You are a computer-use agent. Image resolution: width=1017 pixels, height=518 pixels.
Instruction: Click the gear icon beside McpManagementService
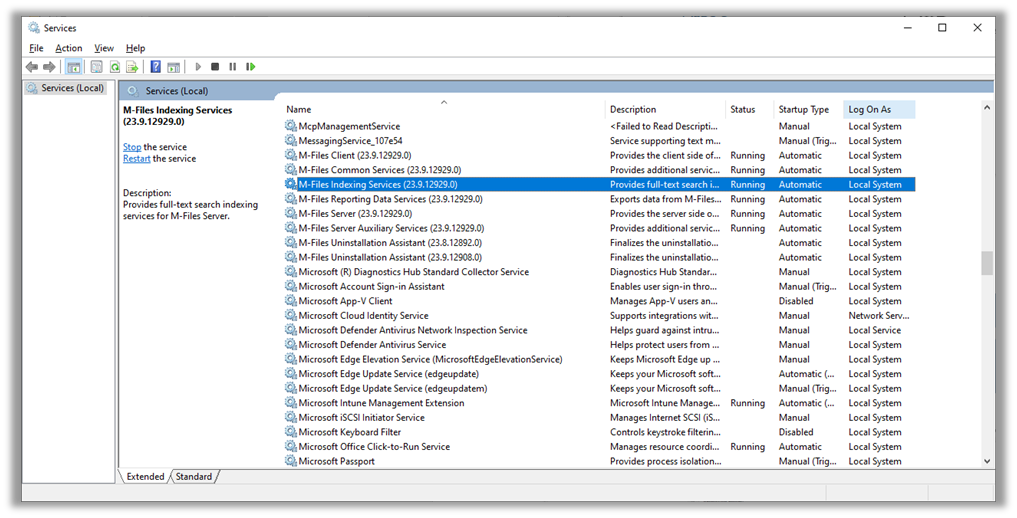click(x=291, y=126)
